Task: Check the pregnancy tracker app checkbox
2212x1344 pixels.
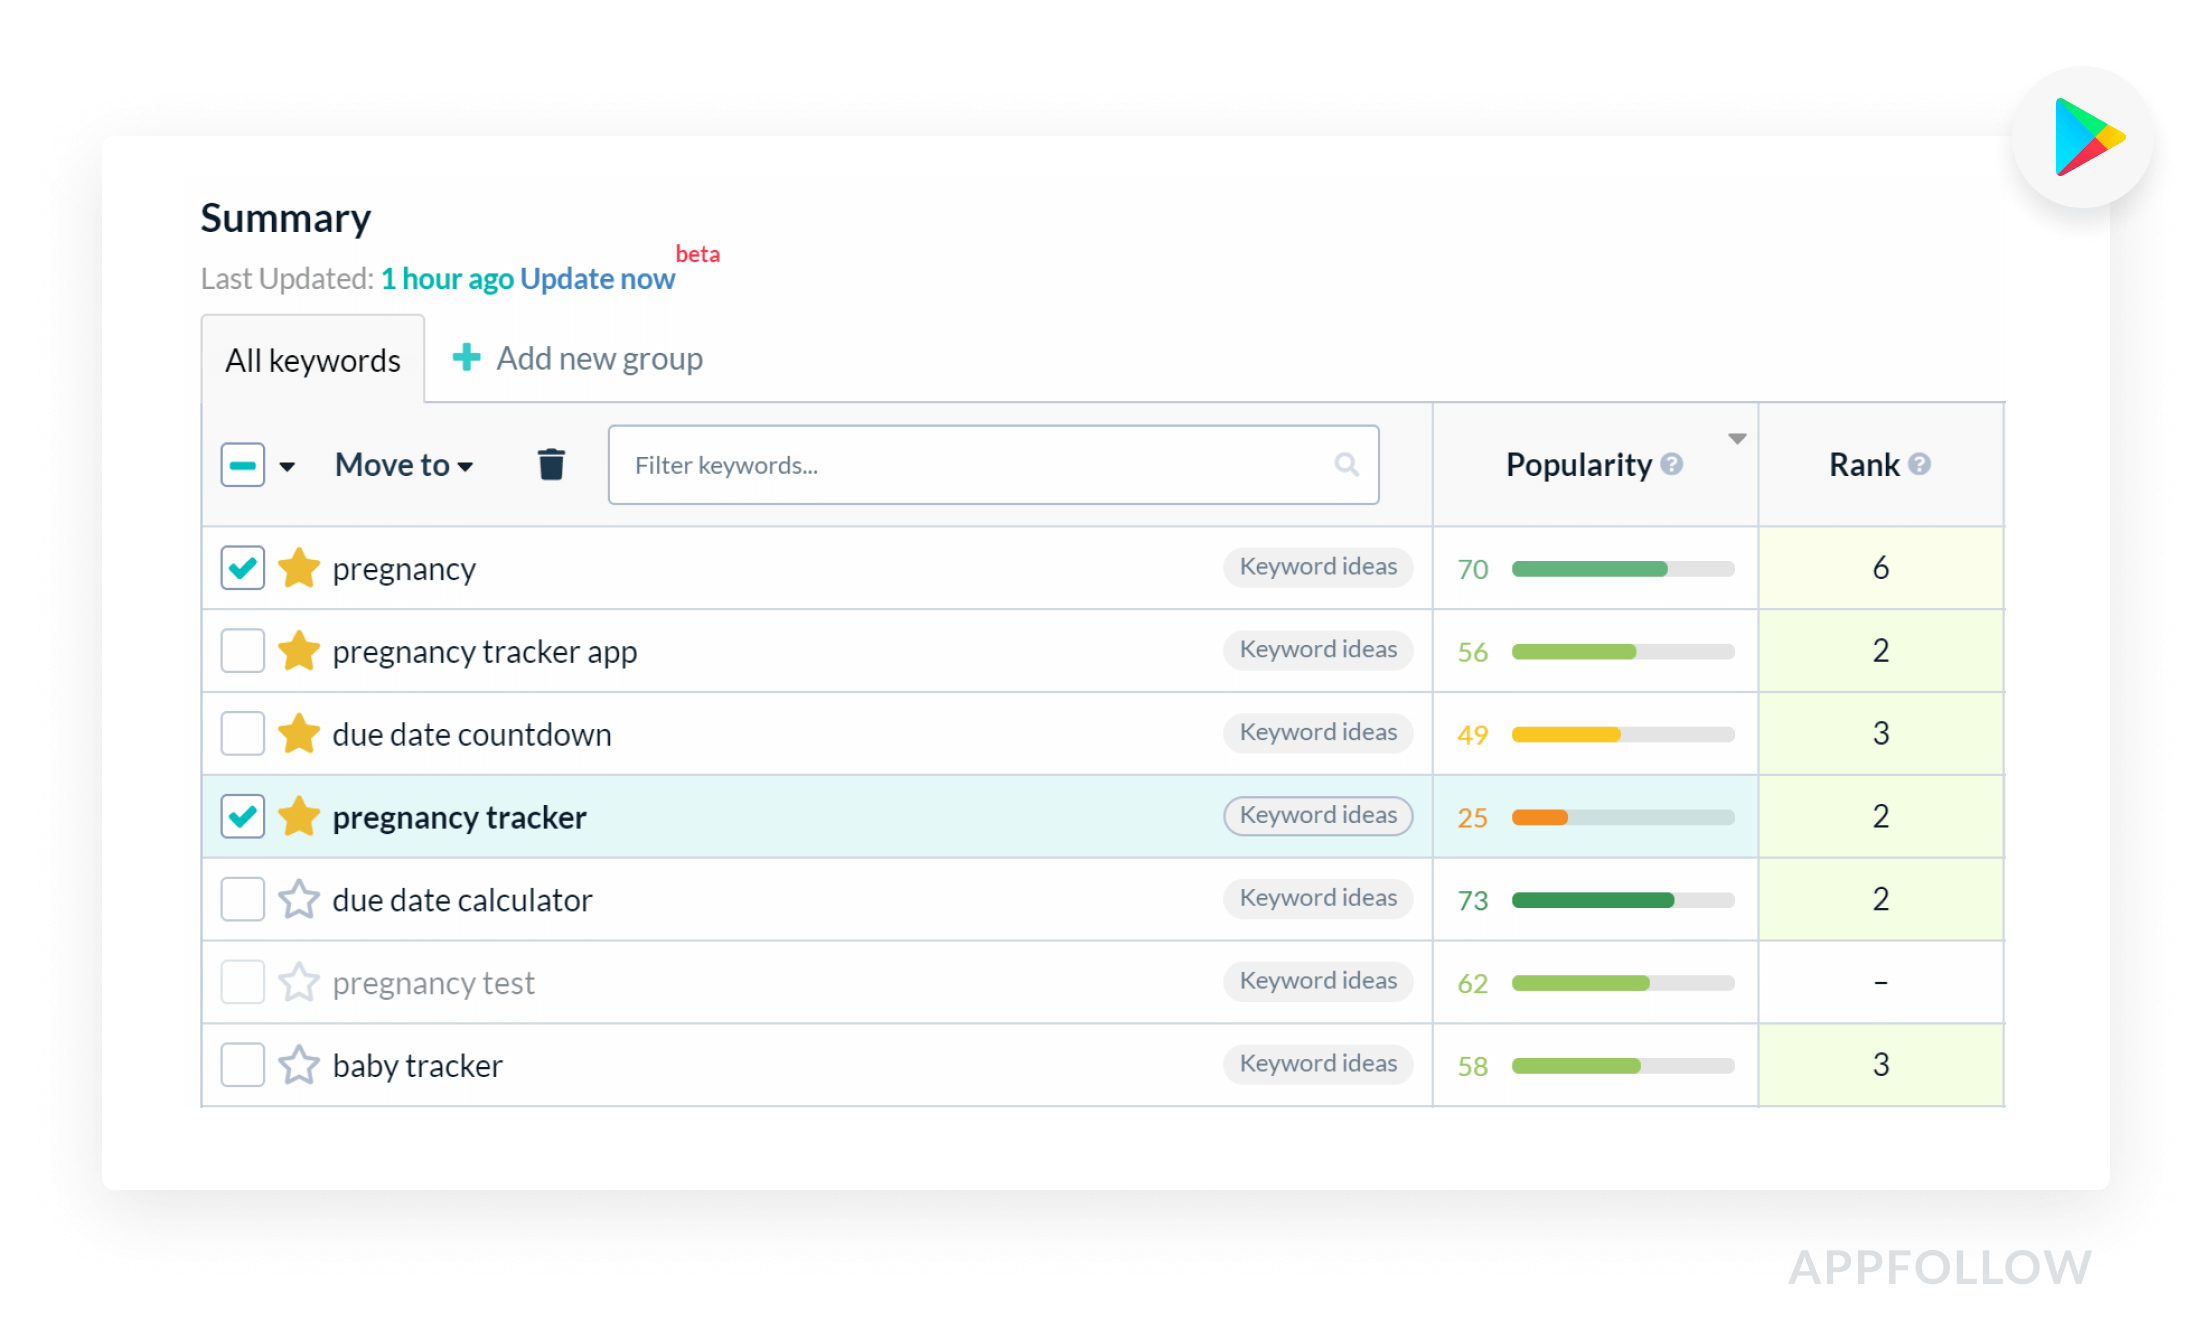Action: (242, 650)
